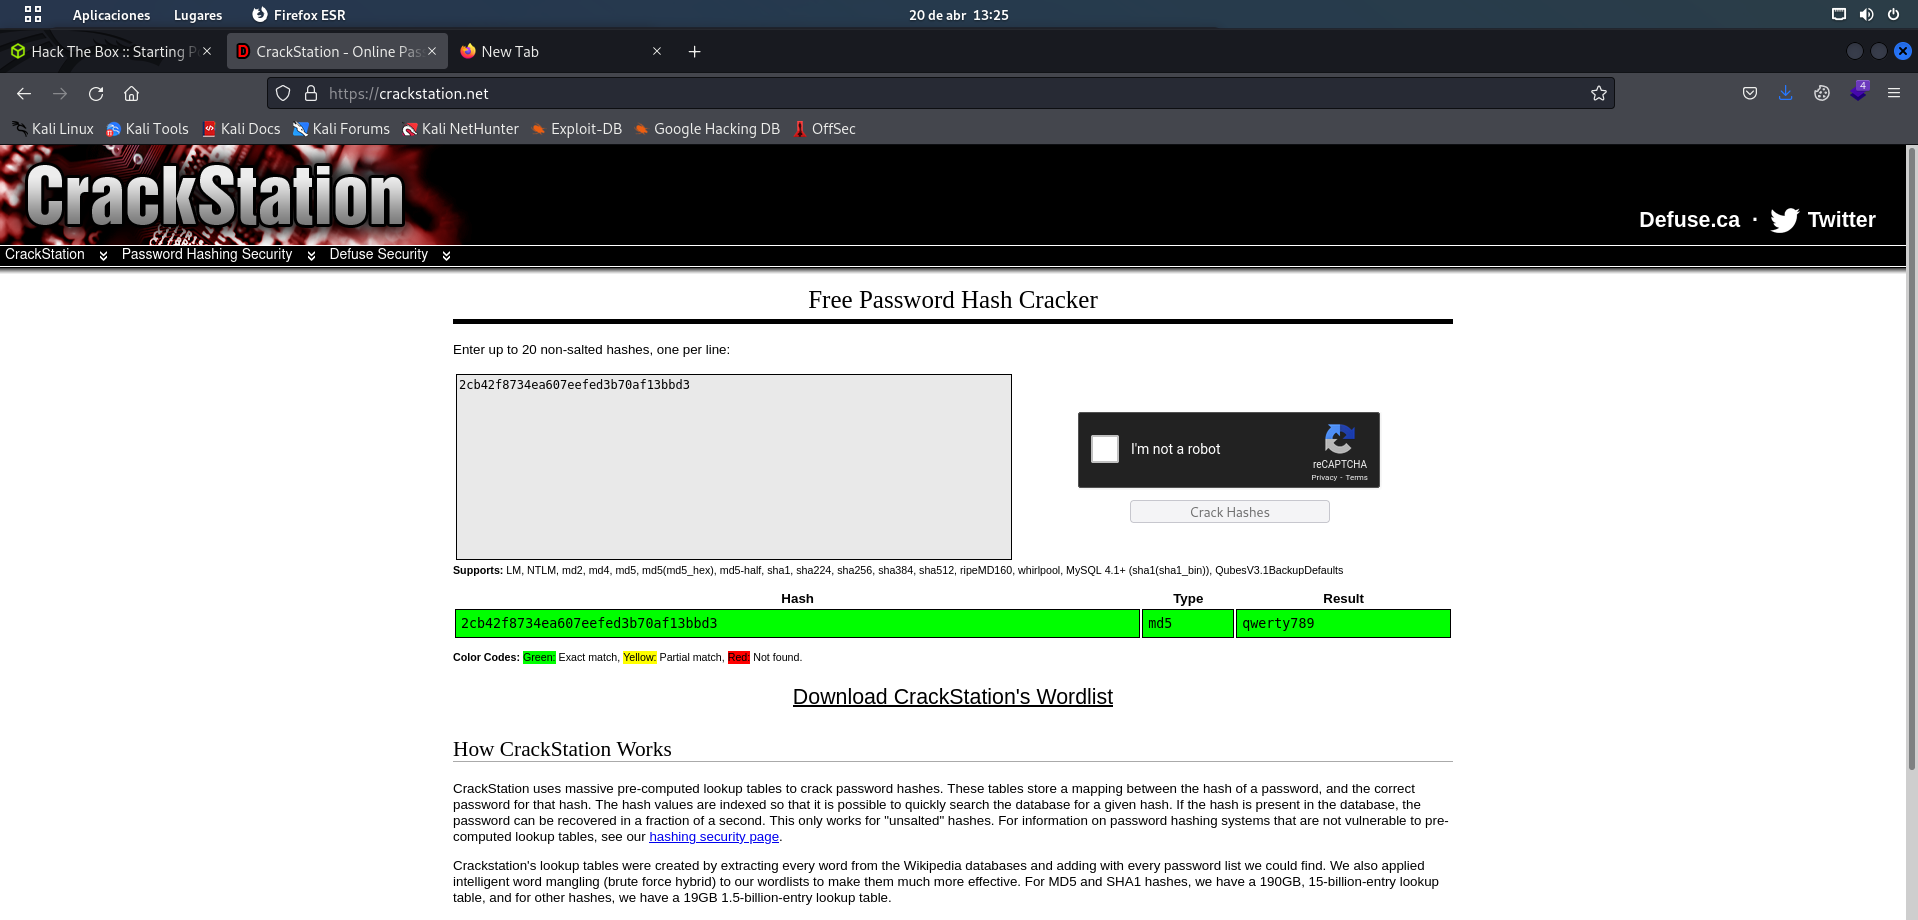Expand the Password Hashing Security menu
Screen dimensions: 1918x920
(x=217, y=255)
